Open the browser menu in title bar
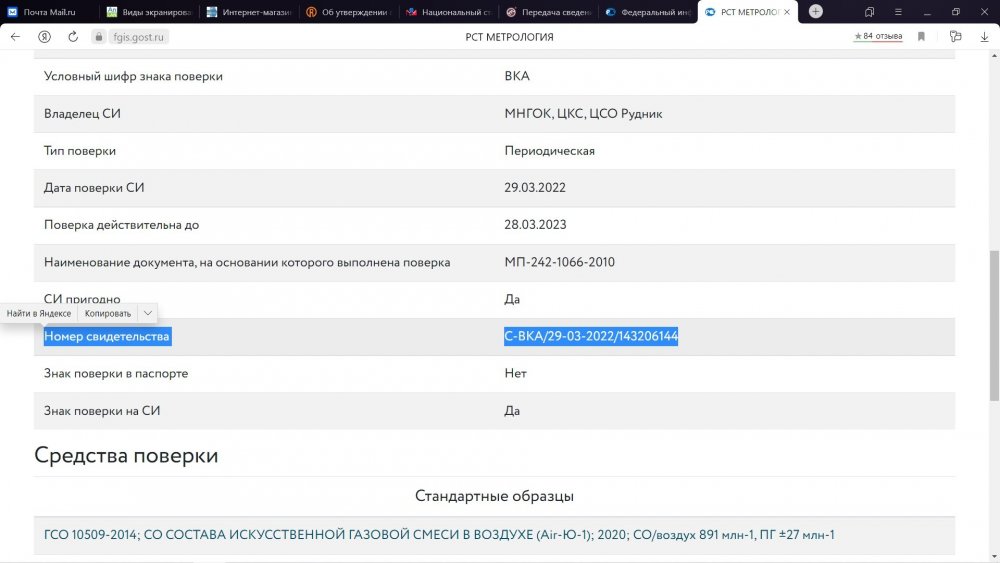 pos(897,12)
